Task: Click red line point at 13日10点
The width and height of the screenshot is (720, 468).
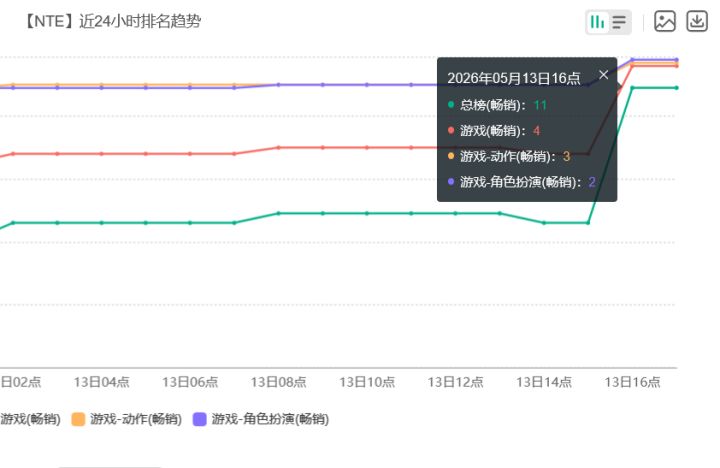Action: (367, 147)
